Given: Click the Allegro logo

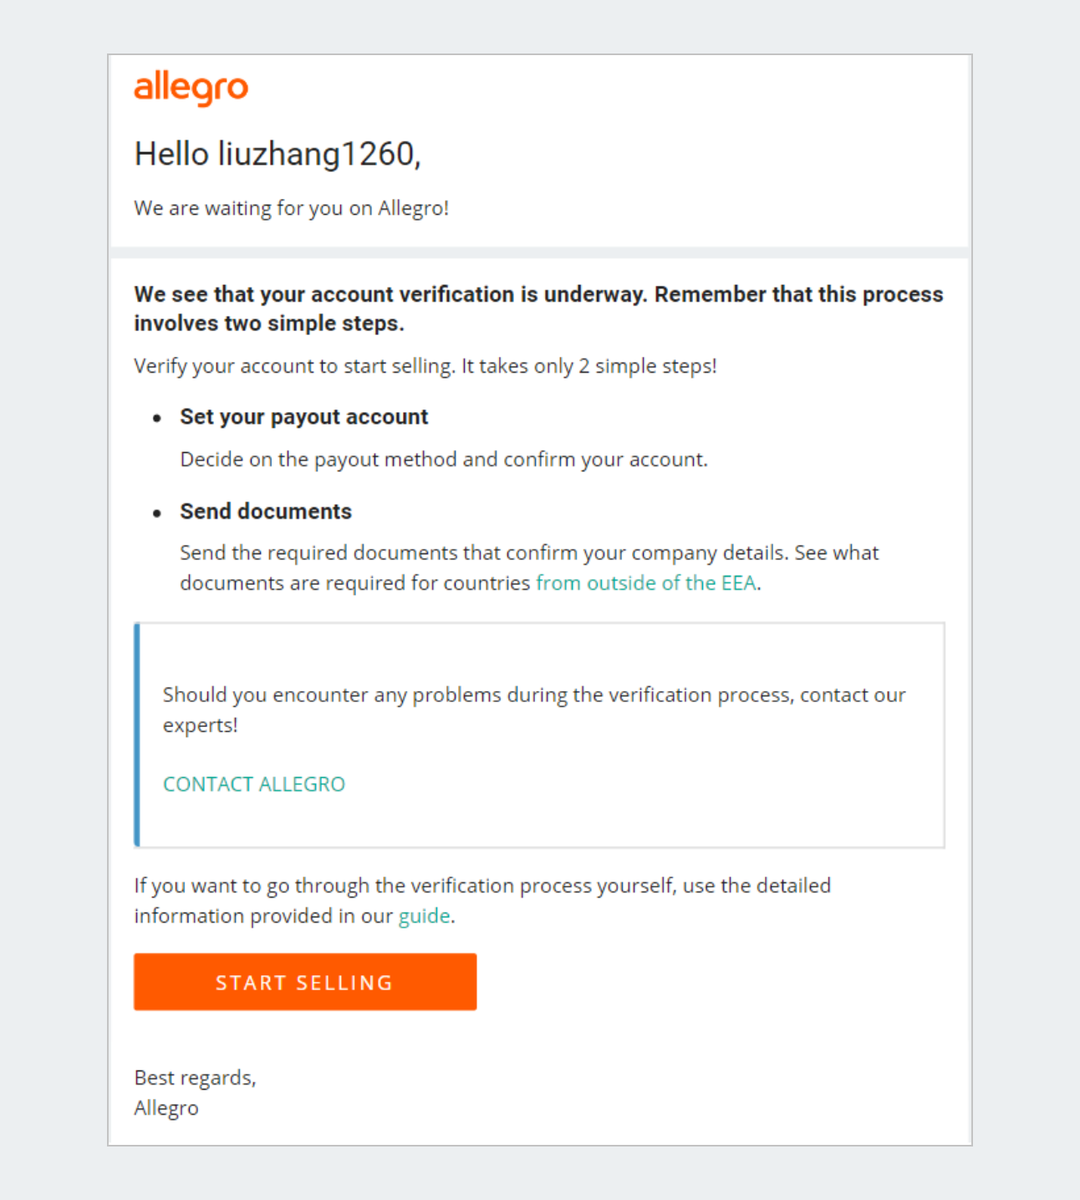Looking at the screenshot, I should (x=190, y=89).
